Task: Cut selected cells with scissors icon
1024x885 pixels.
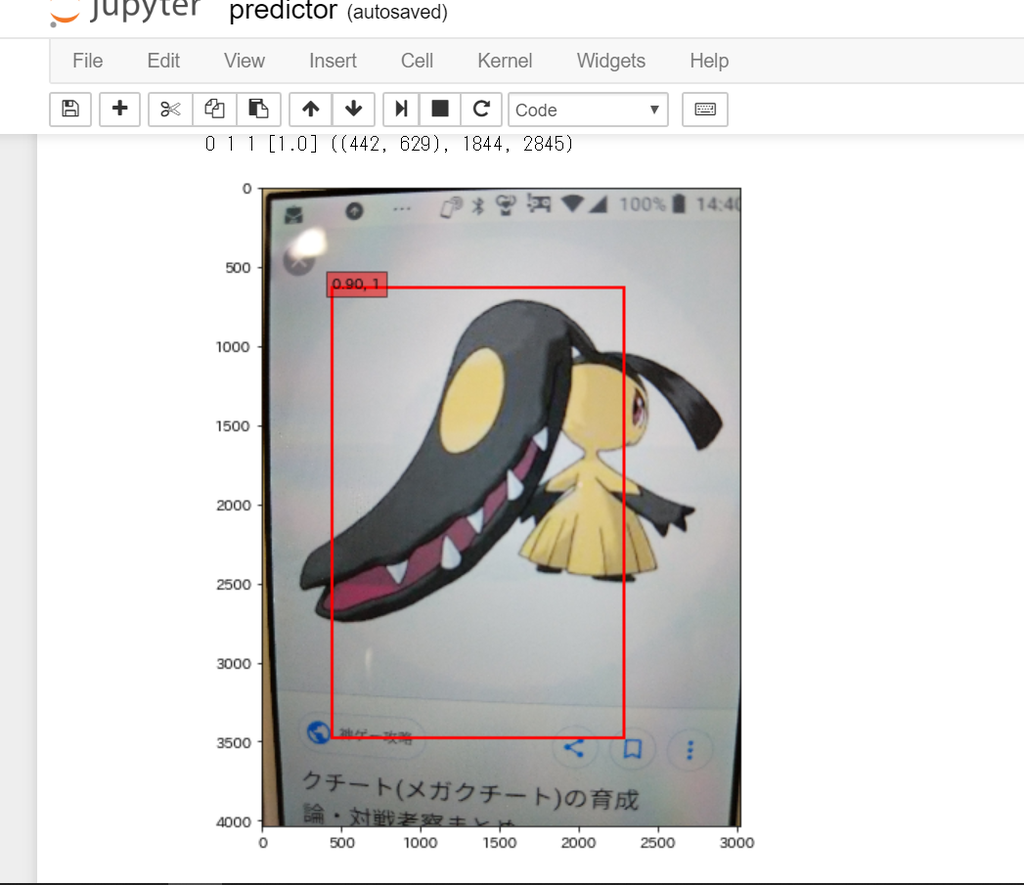Action: tap(170, 109)
